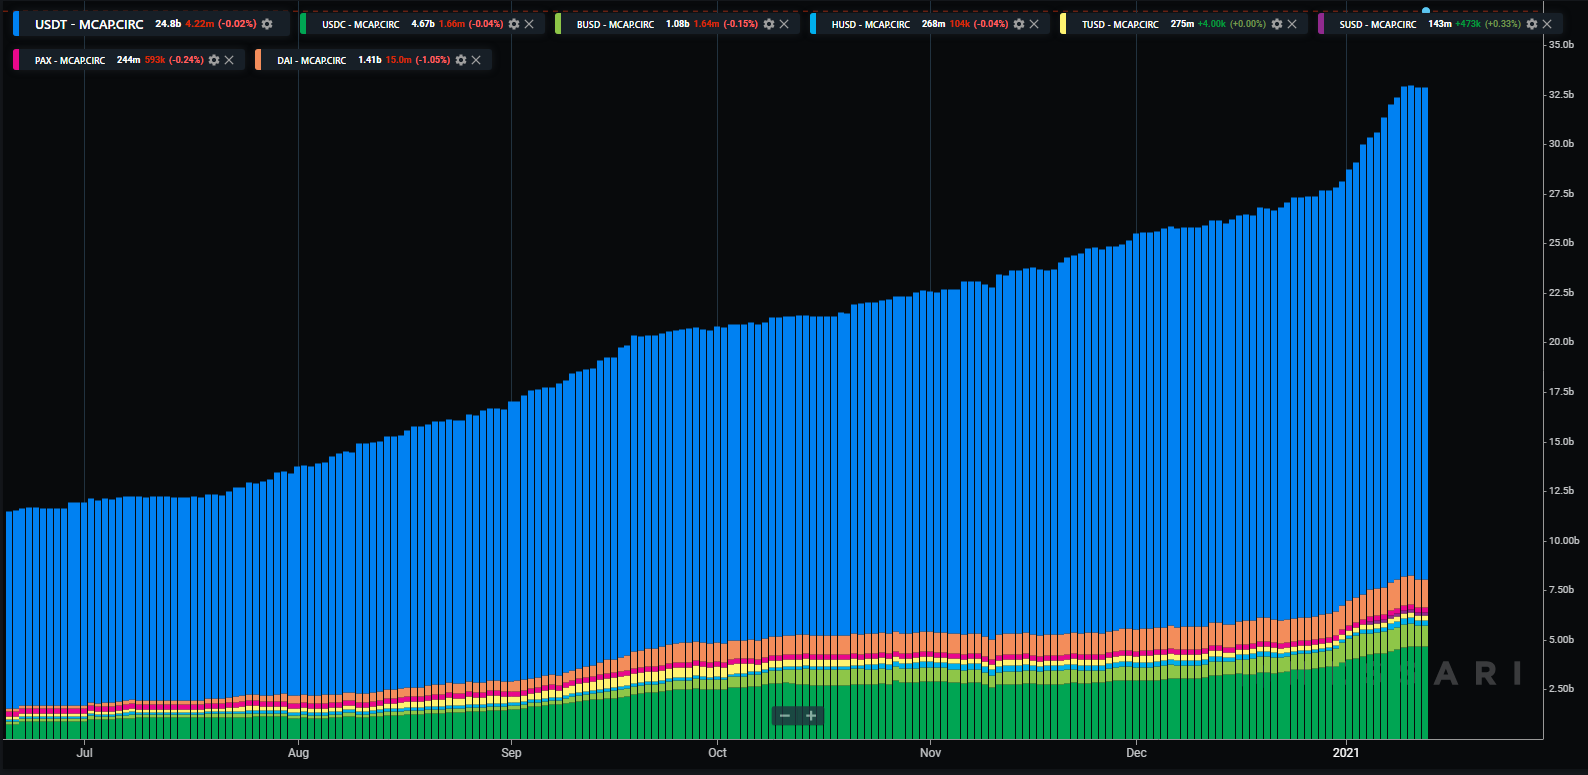The image size is (1588, 775).
Task: Zoom in the chart with plus button
Action: pyautogui.click(x=811, y=716)
